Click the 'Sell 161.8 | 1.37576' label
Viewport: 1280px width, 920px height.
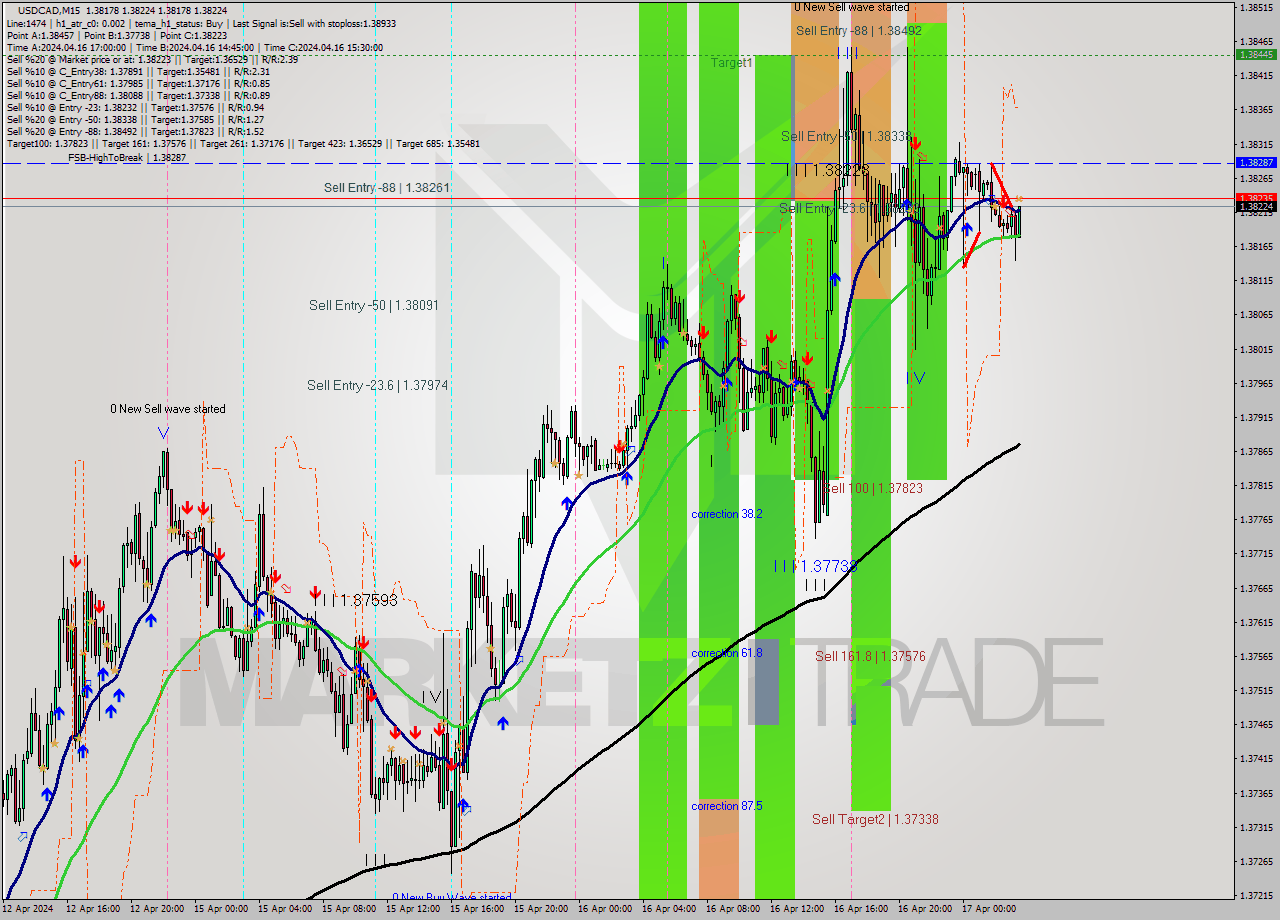(870, 656)
